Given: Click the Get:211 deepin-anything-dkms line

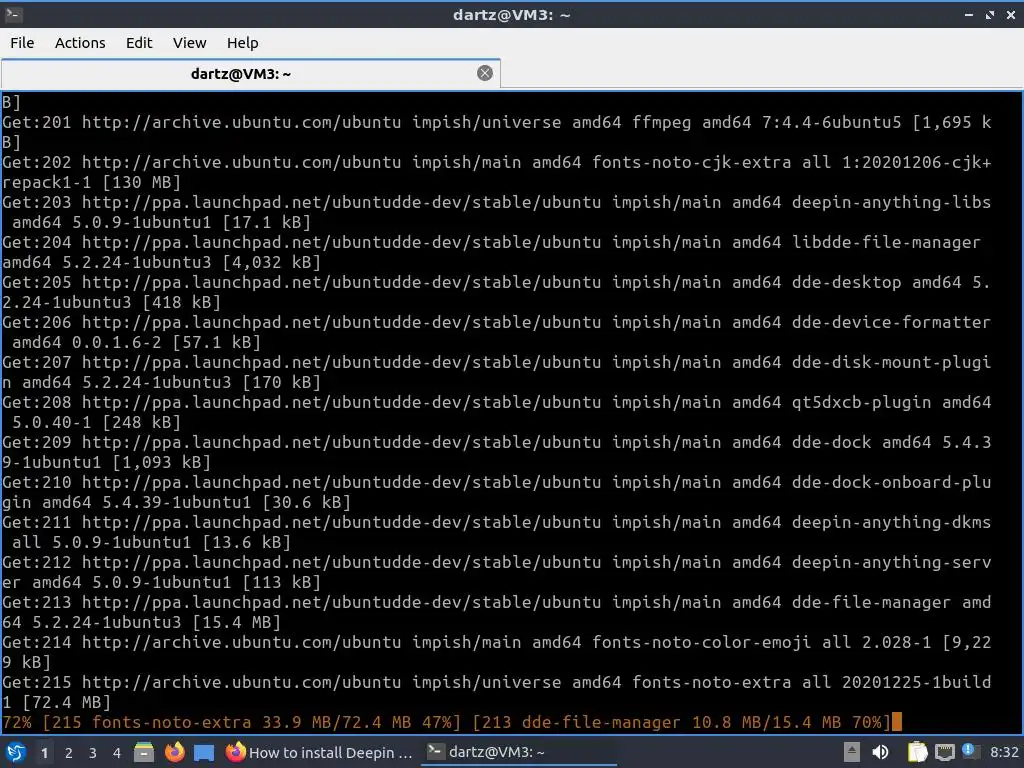Looking at the screenshot, I should (x=496, y=532).
